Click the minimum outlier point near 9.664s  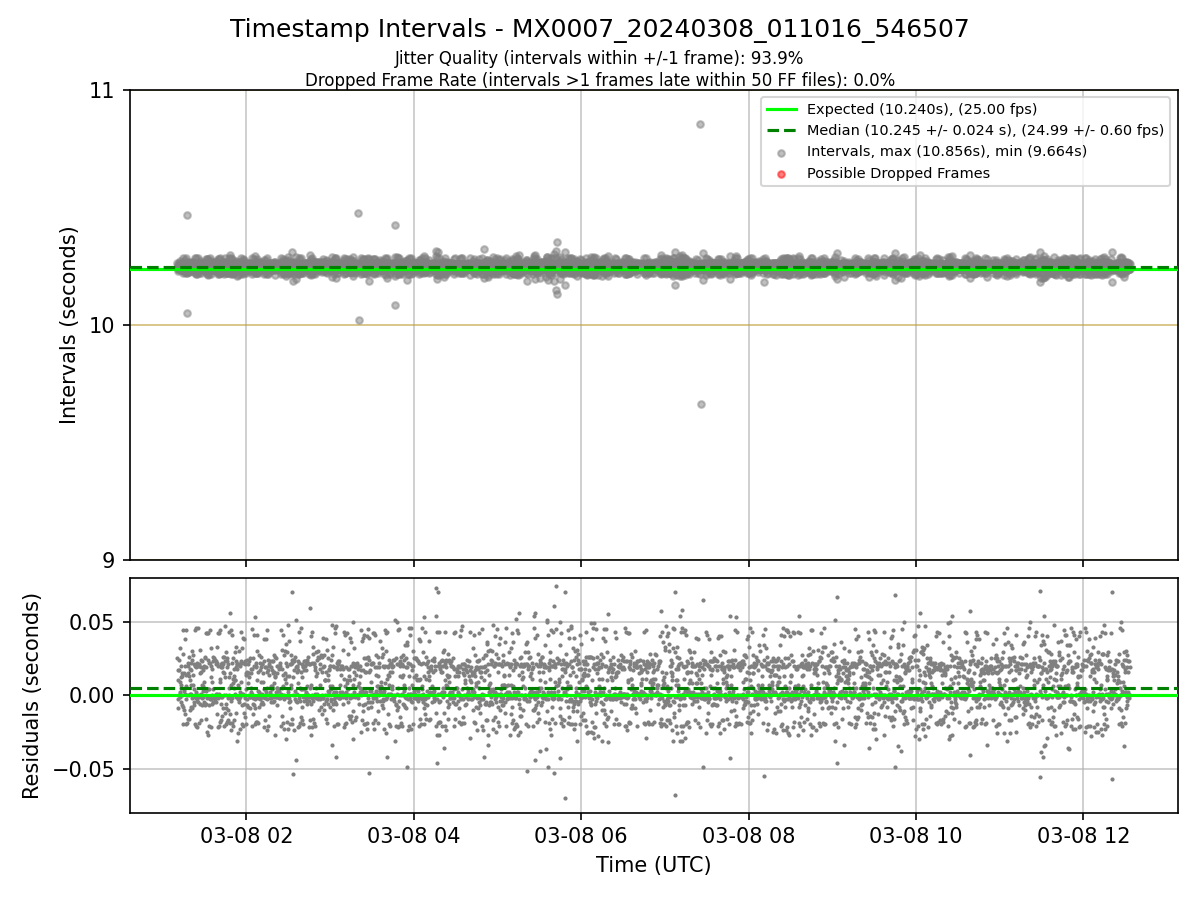coord(701,404)
